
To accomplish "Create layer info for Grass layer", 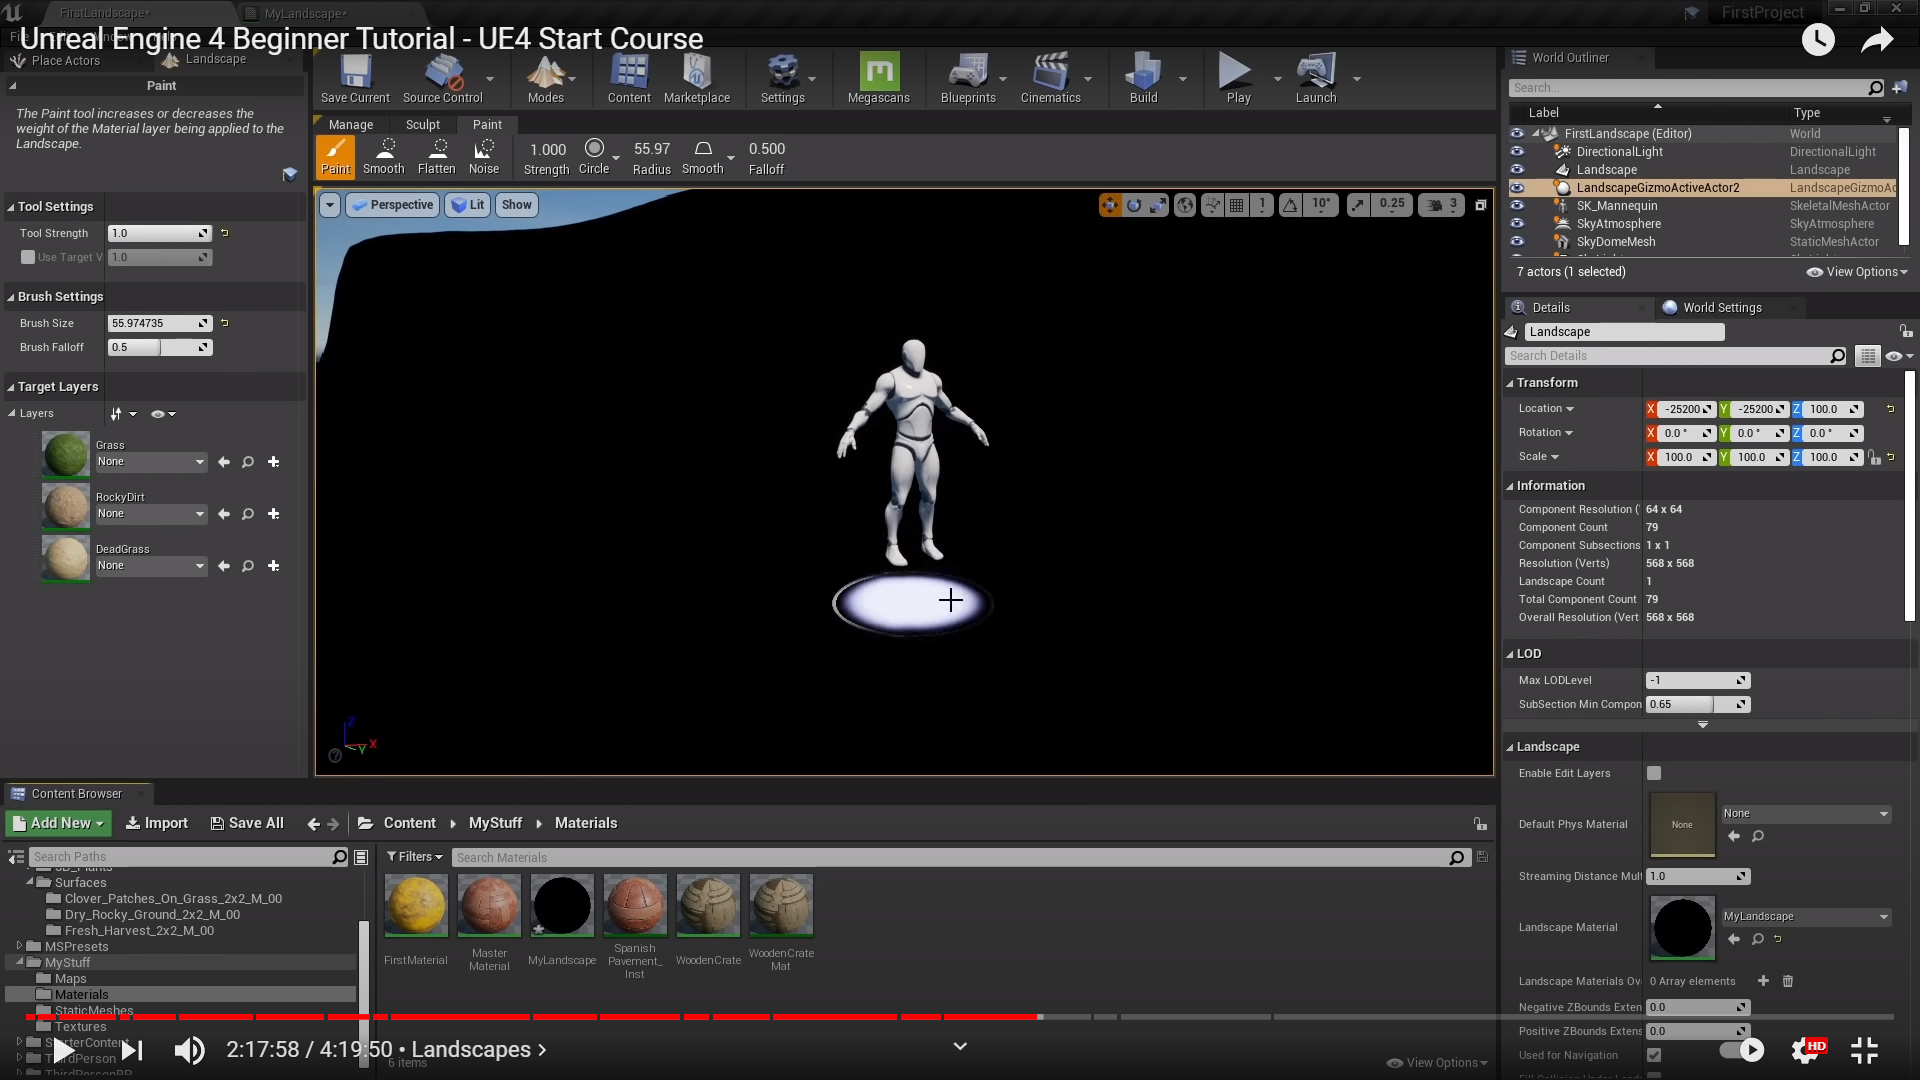I will click(x=274, y=462).
